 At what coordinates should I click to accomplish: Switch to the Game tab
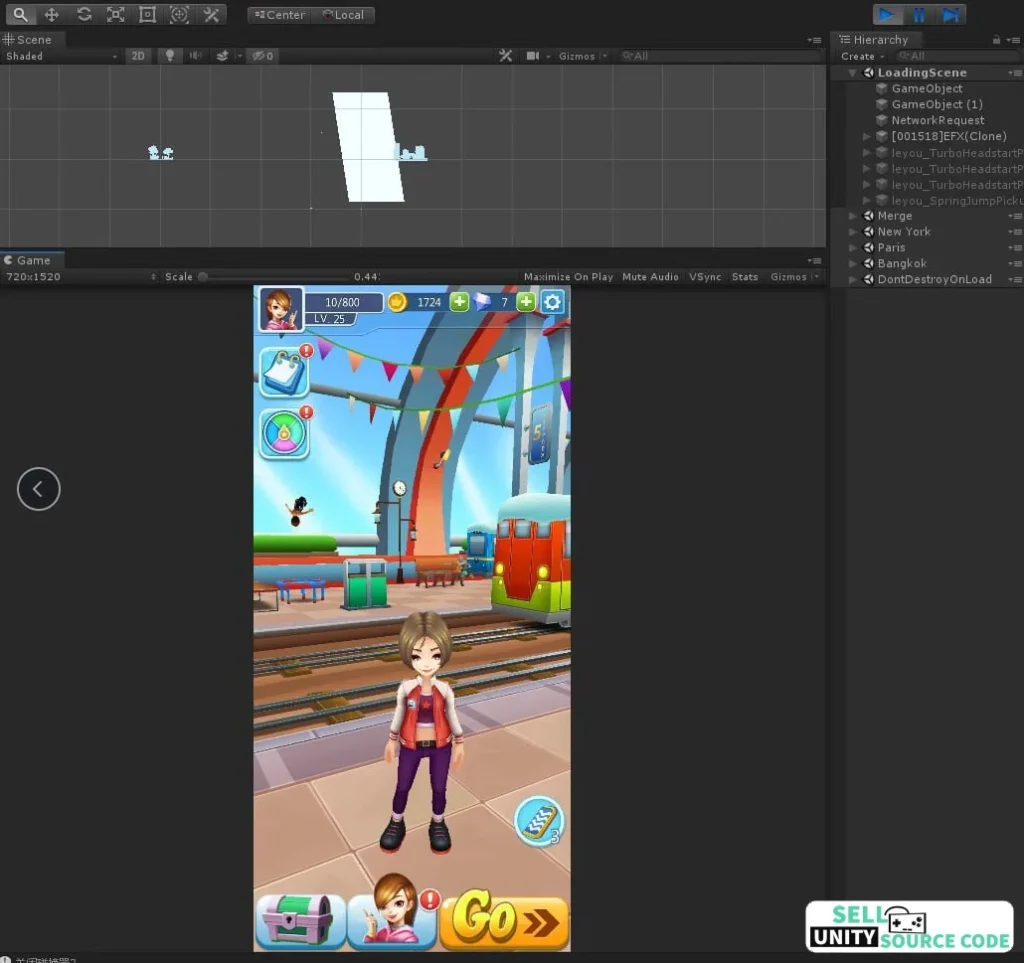(33, 260)
